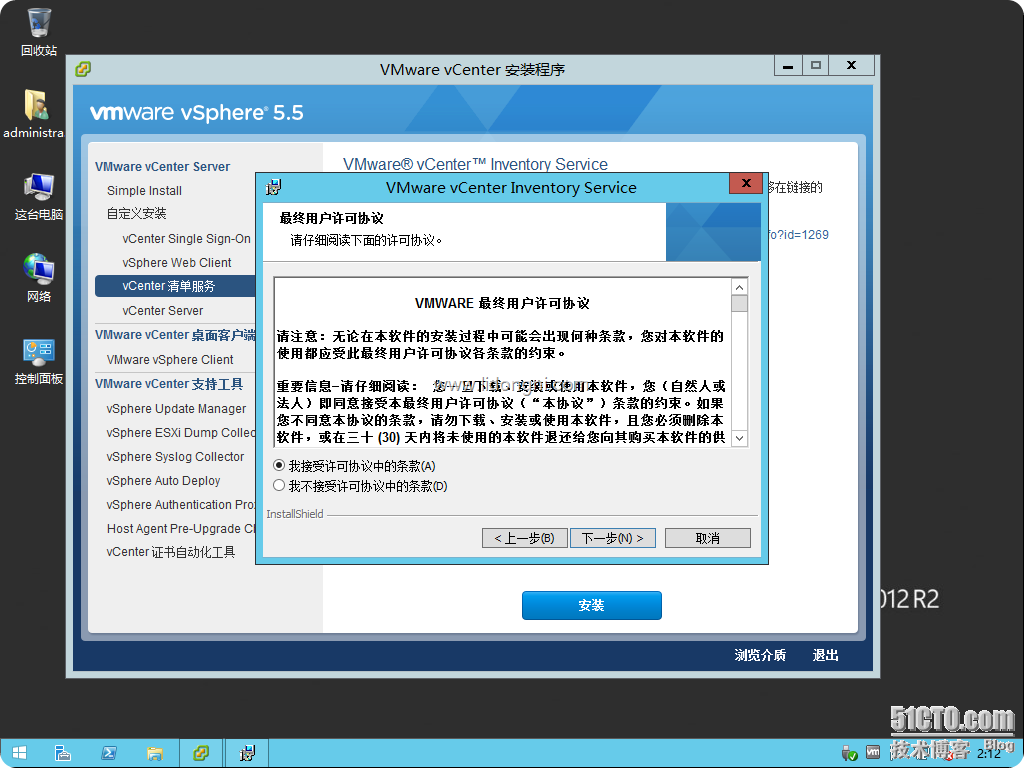Select vCenter Single Sign-On in sidebar

(x=186, y=239)
